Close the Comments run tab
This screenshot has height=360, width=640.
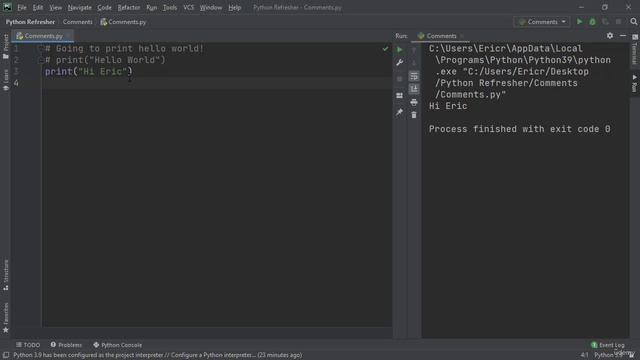[462, 36]
